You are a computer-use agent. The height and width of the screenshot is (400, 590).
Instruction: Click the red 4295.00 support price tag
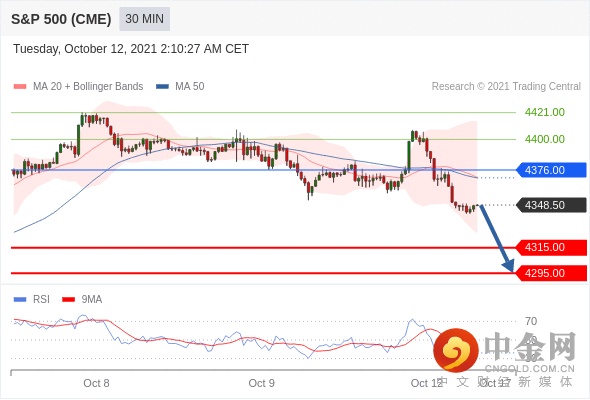(551, 273)
